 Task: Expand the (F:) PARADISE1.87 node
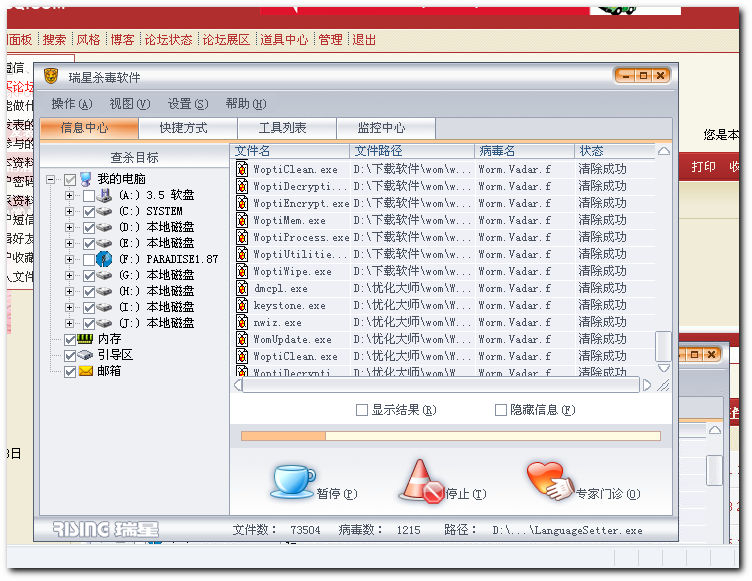tap(70, 259)
